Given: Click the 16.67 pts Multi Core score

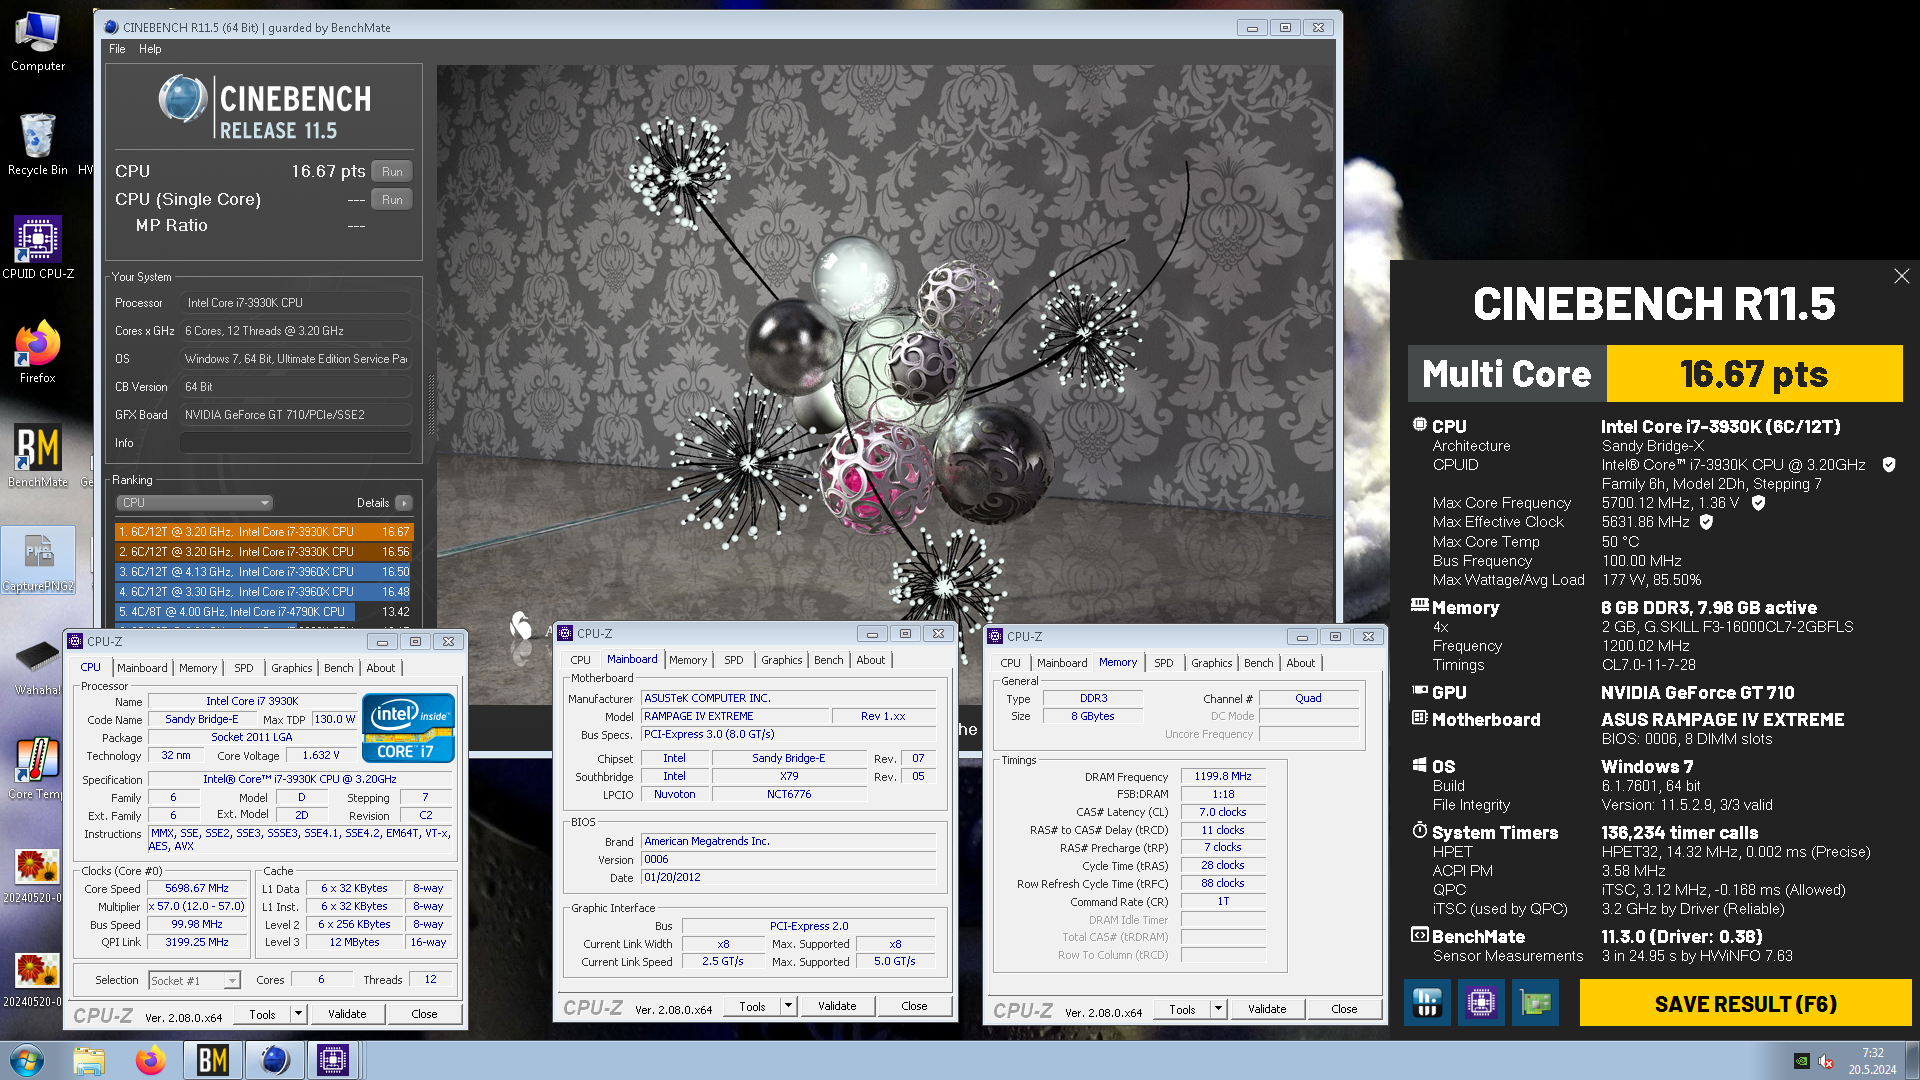Looking at the screenshot, I should pyautogui.click(x=1754, y=374).
